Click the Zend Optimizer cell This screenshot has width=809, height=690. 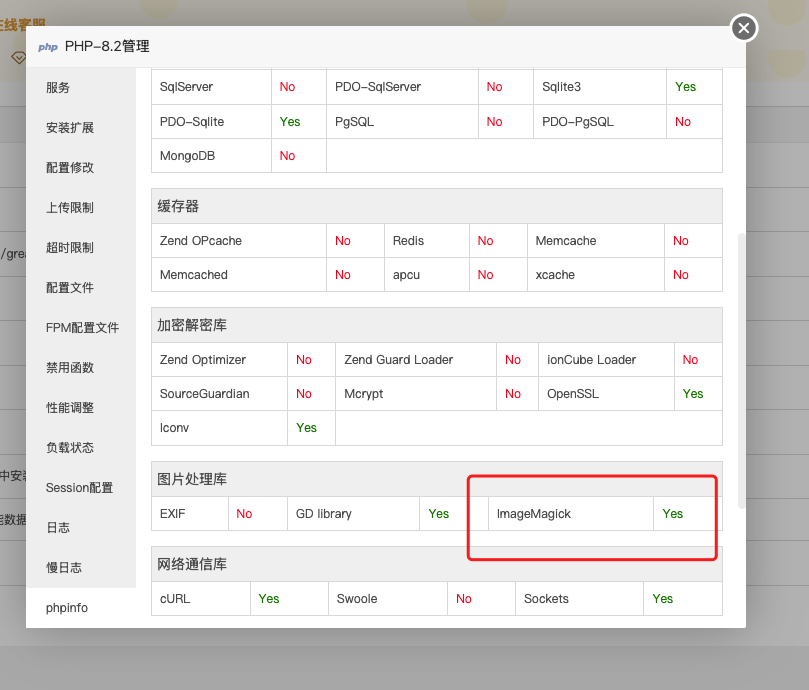[219, 360]
